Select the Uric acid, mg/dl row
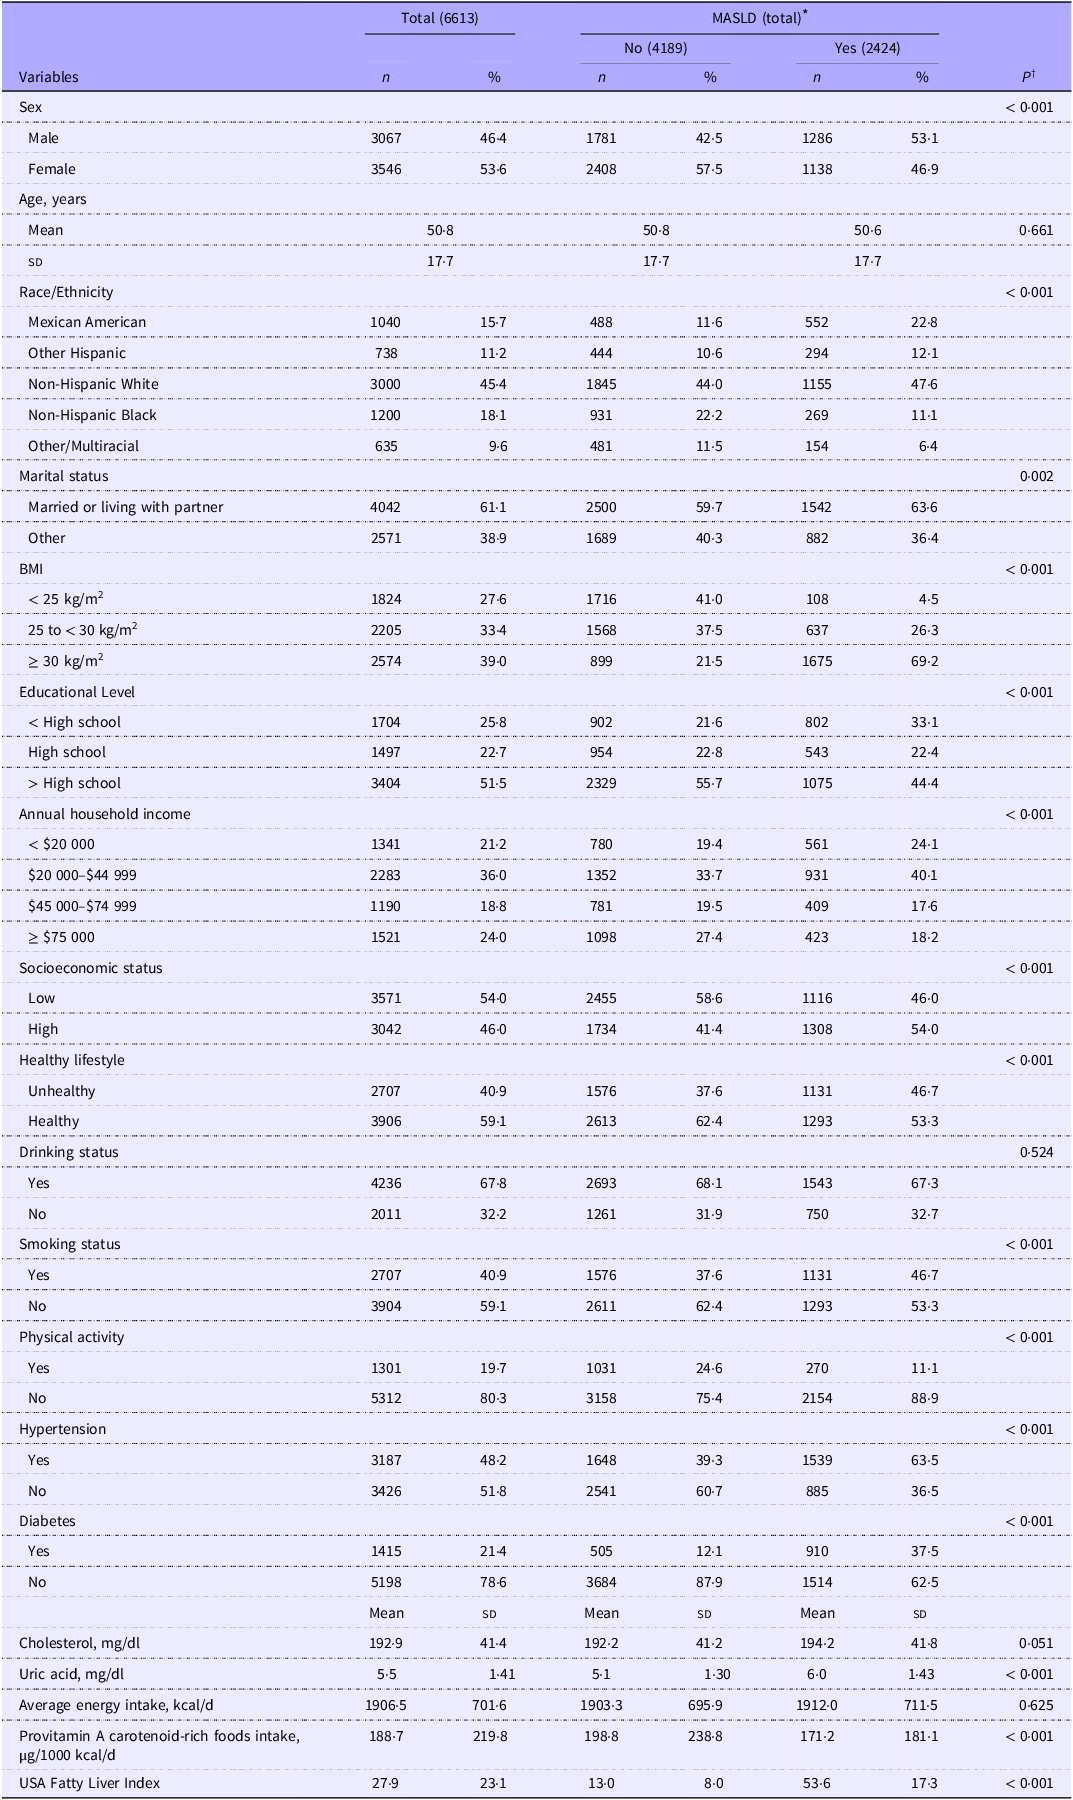The image size is (1073, 1800). point(536,1674)
